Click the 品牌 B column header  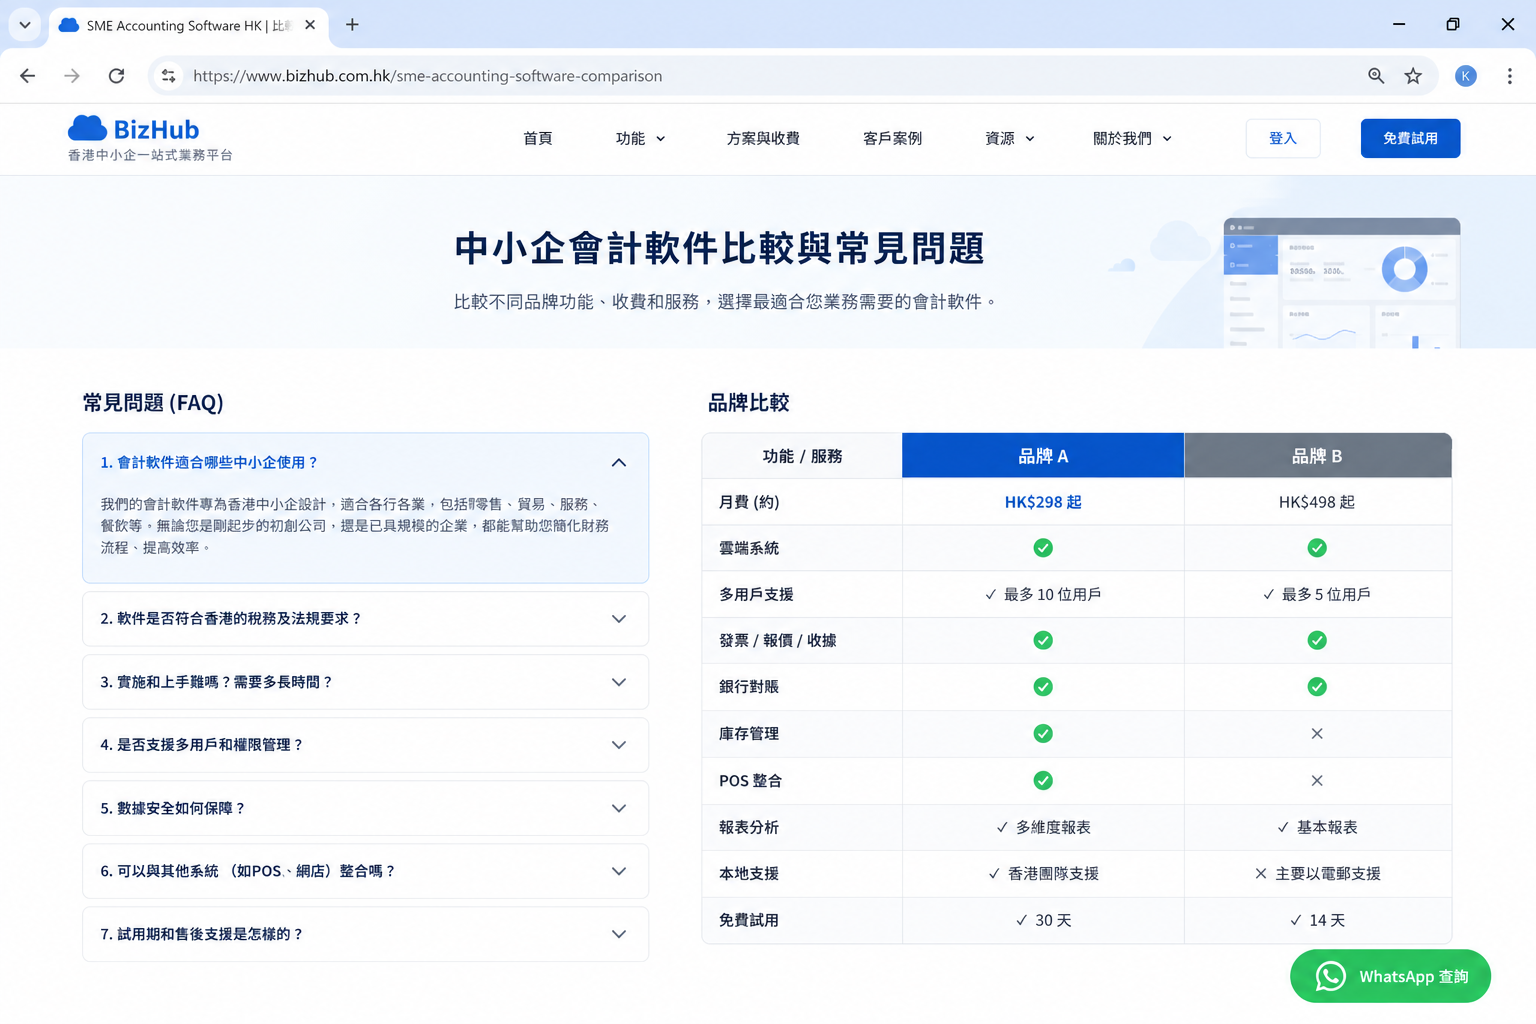[1317, 456]
